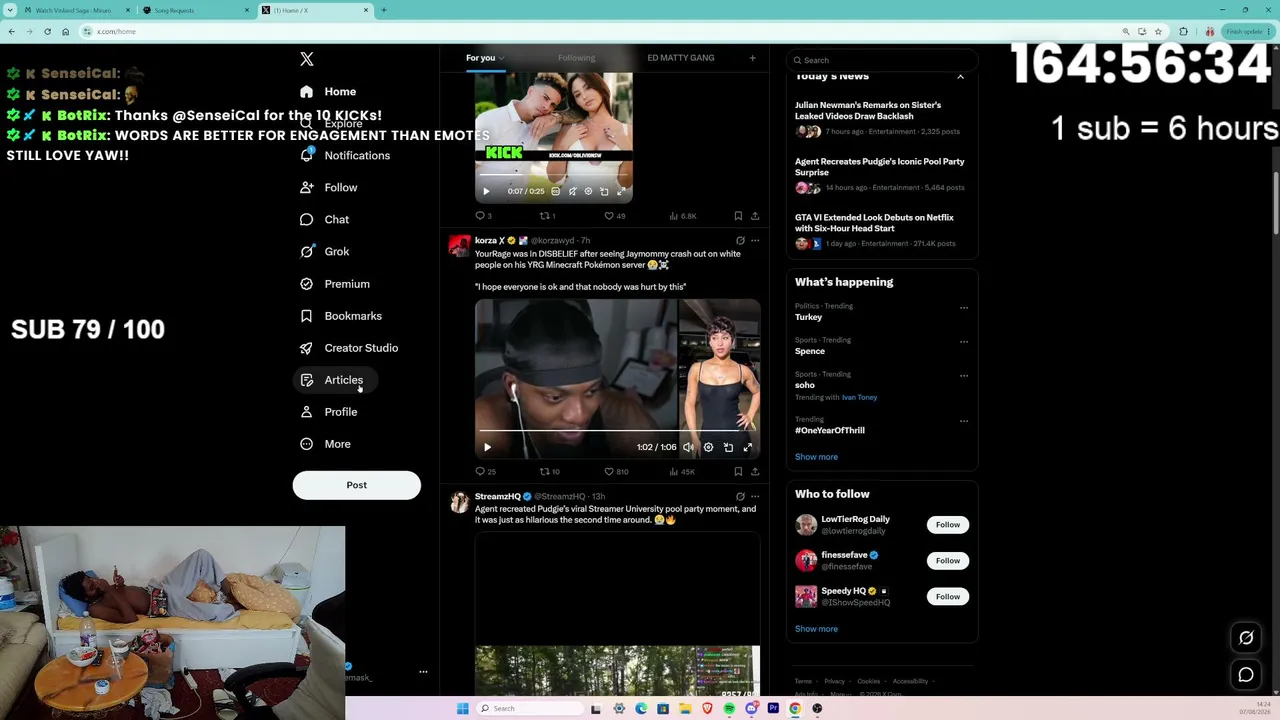Open Creator Studio in the sidebar
The image size is (1280, 720).
click(348, 348)
